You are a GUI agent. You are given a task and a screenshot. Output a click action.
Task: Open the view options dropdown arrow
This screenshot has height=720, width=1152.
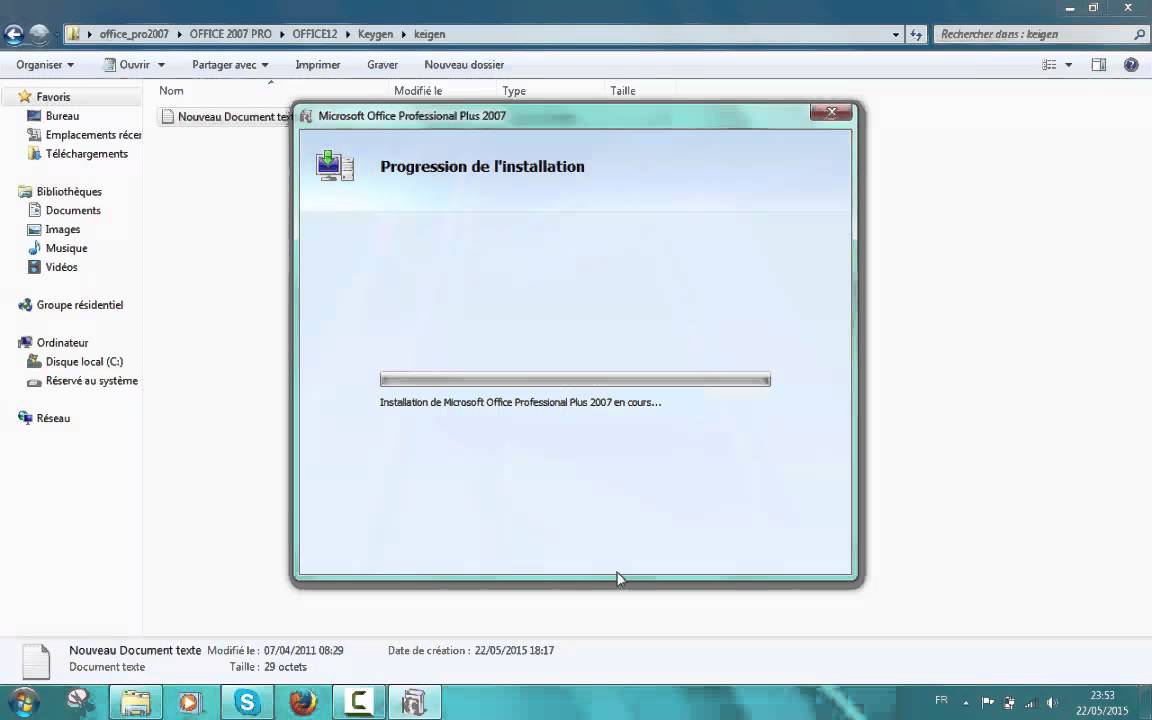tap(1068, 65)
